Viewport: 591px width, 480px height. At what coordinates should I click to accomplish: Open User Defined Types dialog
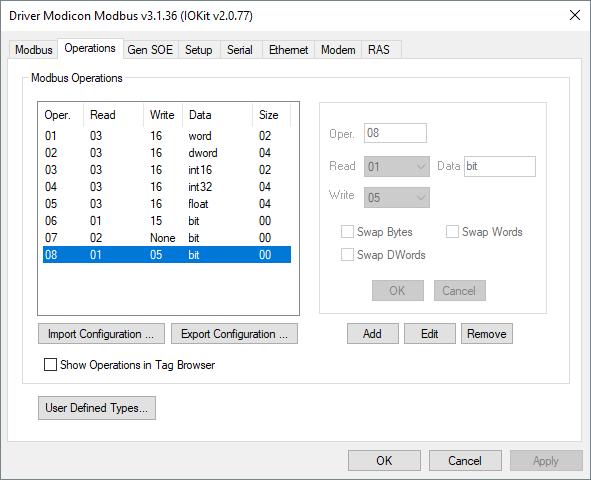[97, 408]
